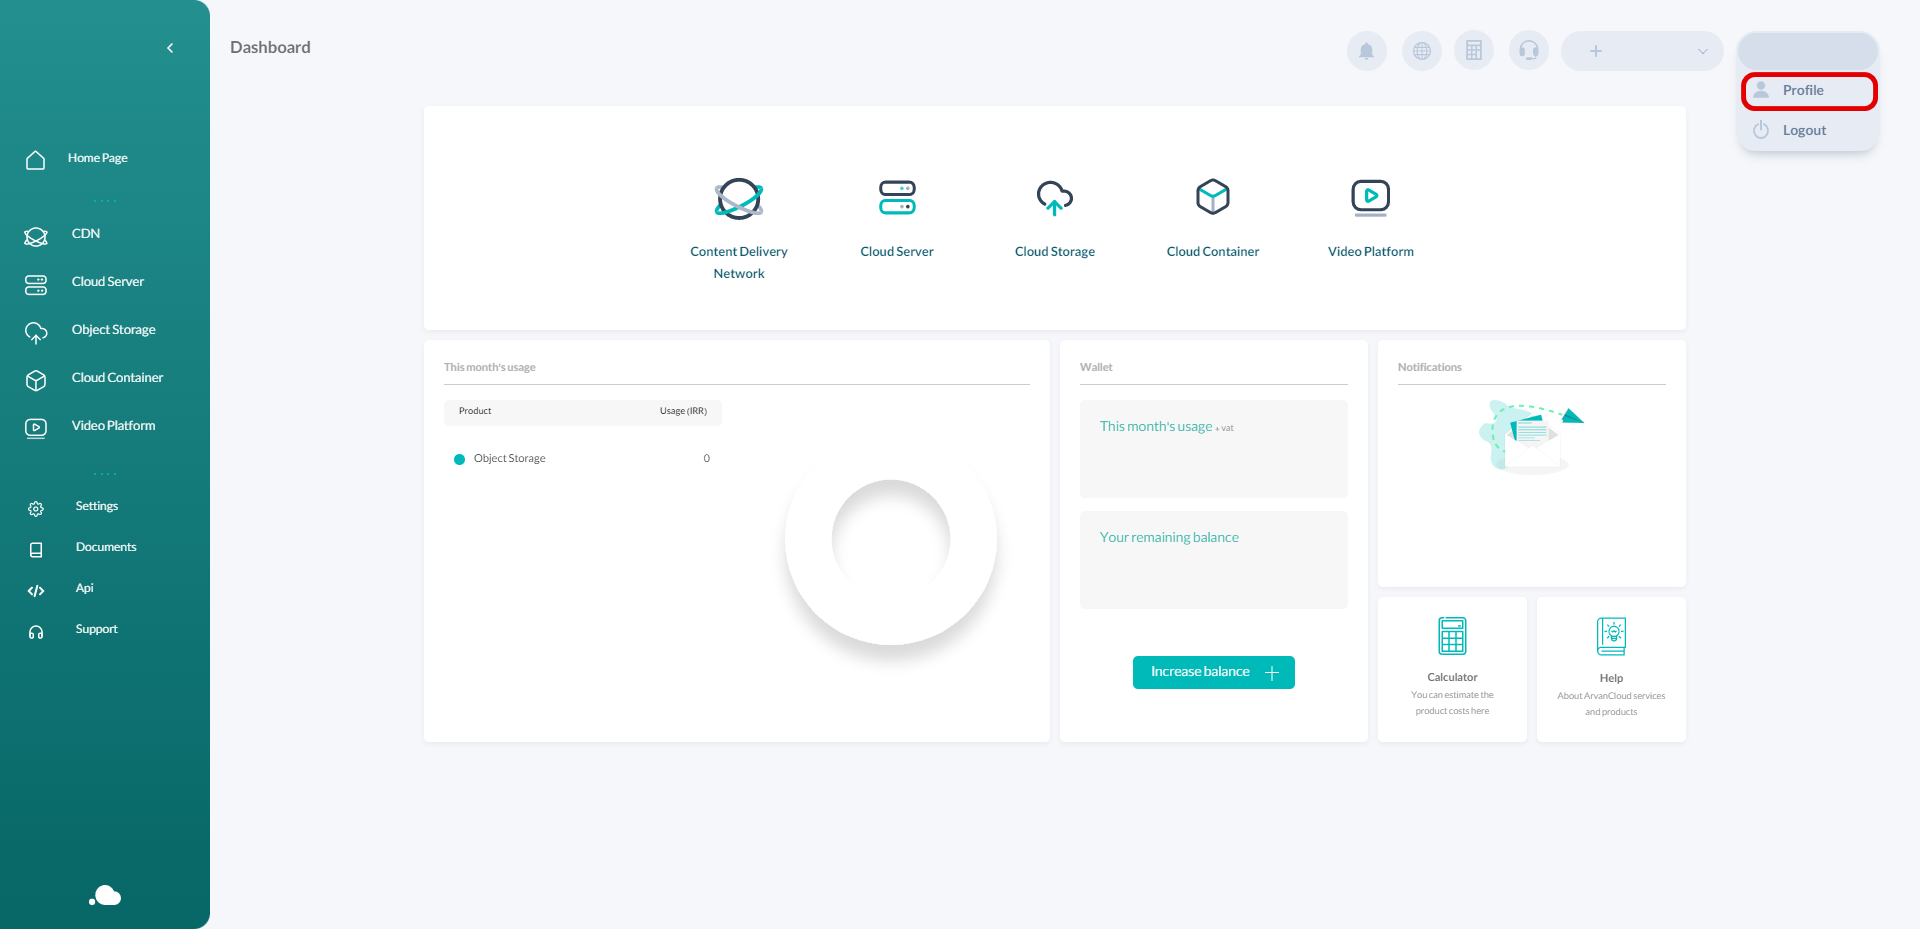The image size is (1920, 929).
Task: Click the usage donut chart
Action: pyautogui.click(x=891, y=540)
